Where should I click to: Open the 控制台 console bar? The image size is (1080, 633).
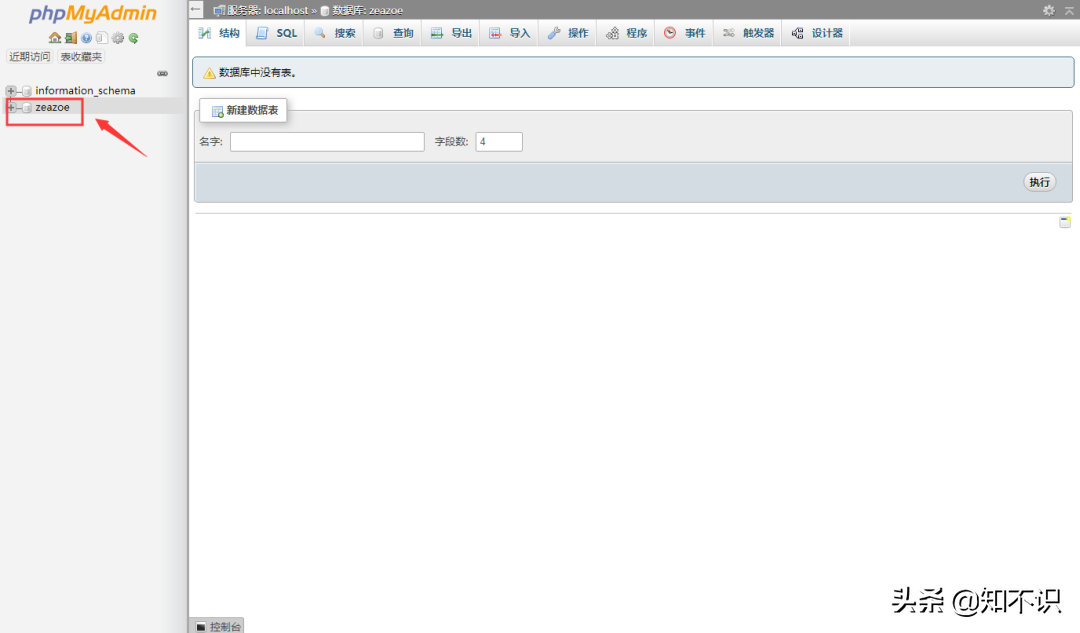[218, 626]
